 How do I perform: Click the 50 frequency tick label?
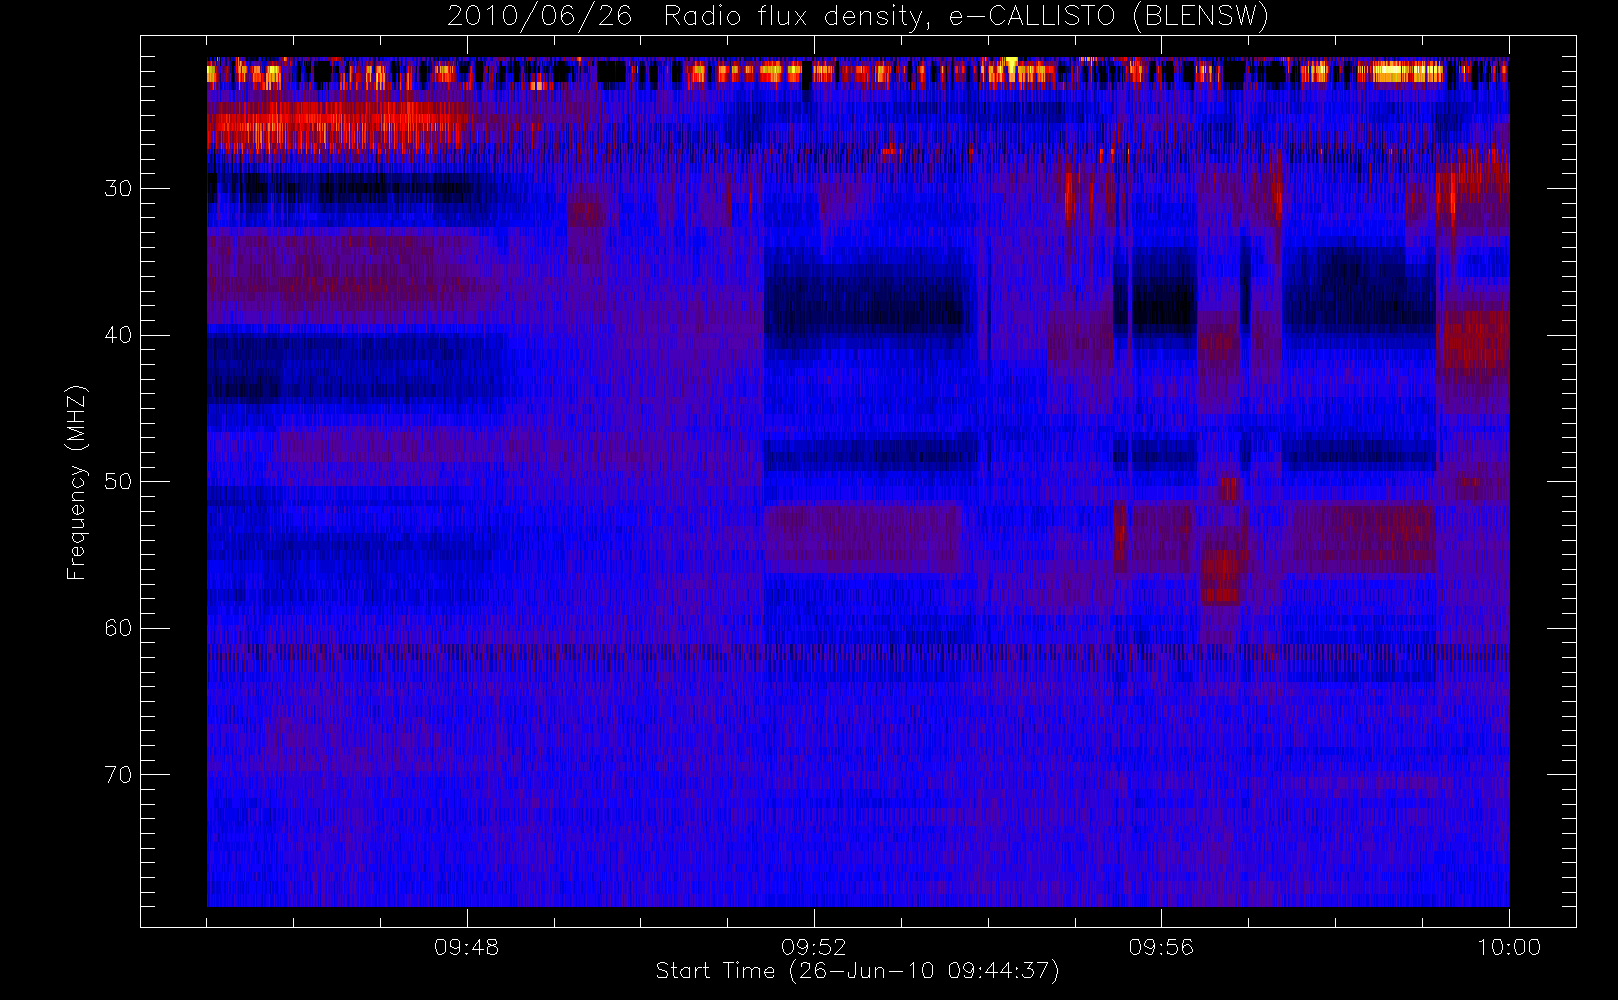(x=118, y=482)
